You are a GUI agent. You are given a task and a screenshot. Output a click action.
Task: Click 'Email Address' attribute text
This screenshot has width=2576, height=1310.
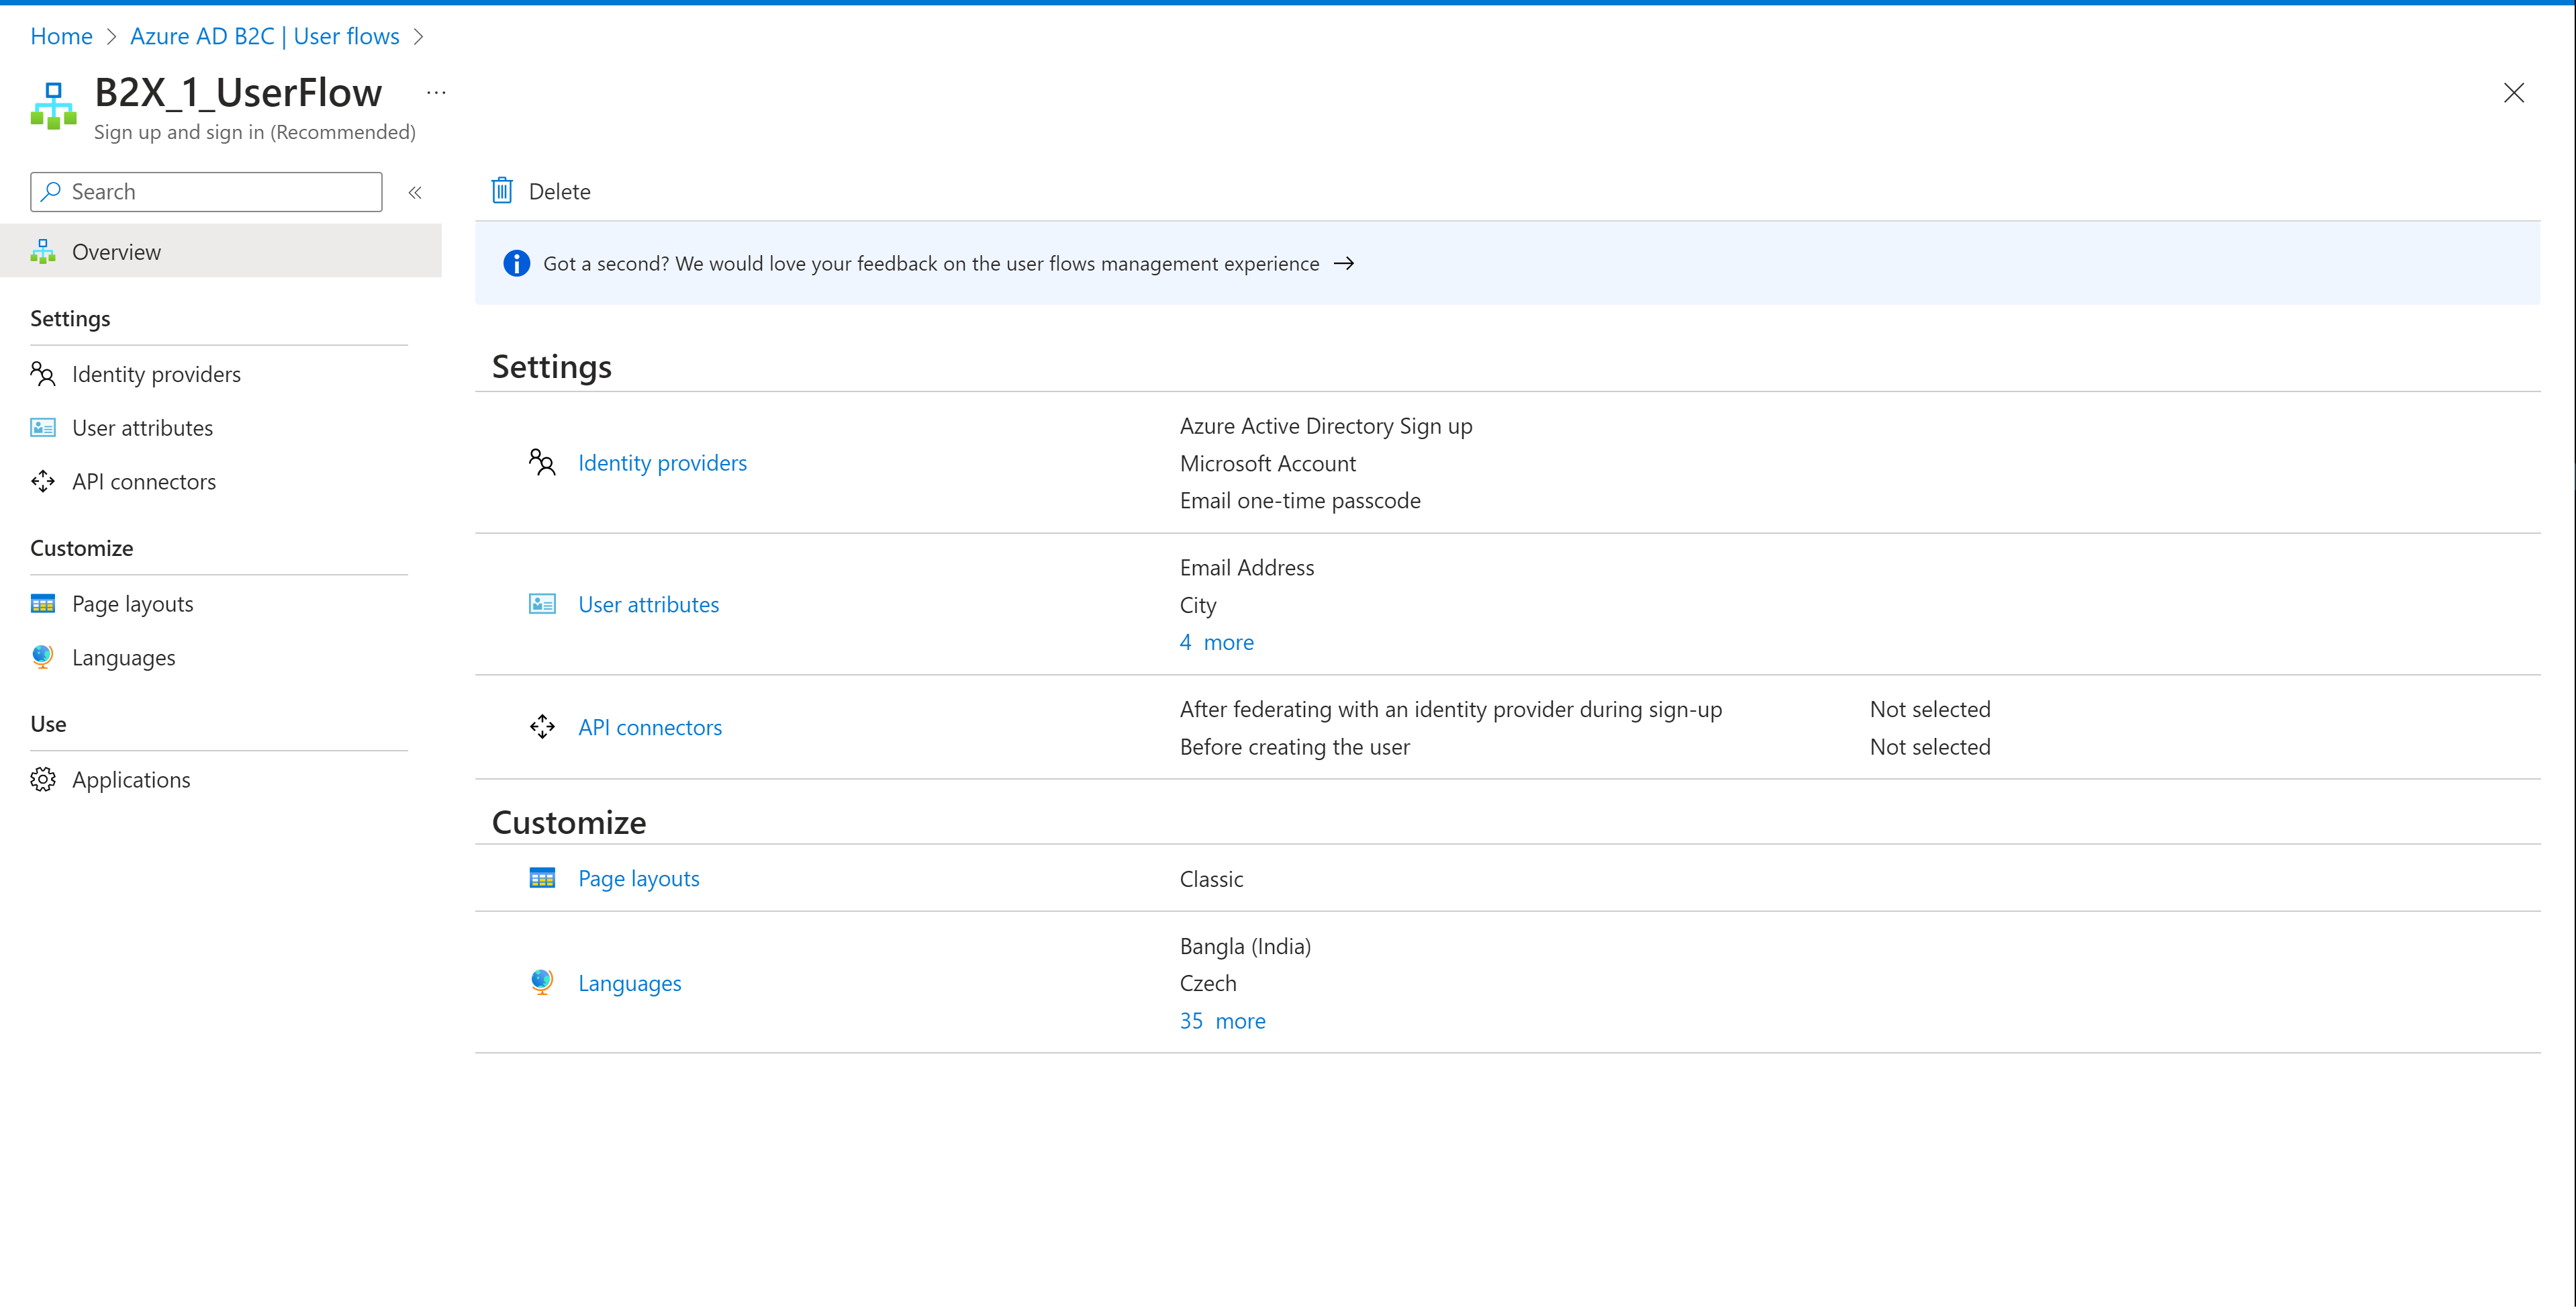(1247, 568)
